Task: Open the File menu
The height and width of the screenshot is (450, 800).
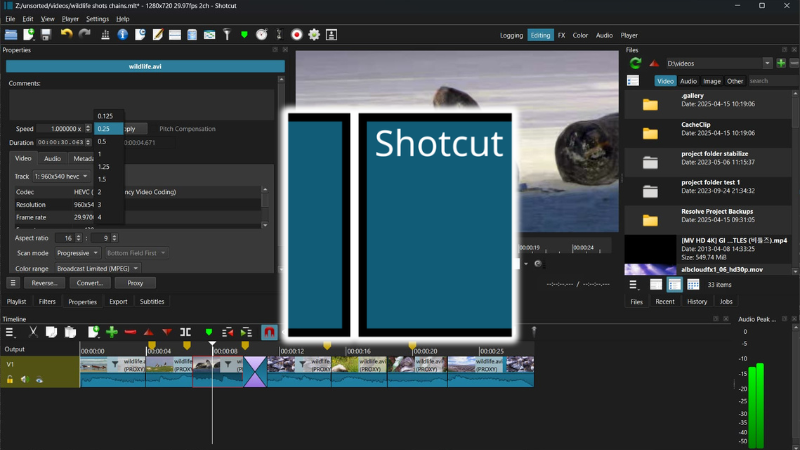Action: [x=10, y=19]
